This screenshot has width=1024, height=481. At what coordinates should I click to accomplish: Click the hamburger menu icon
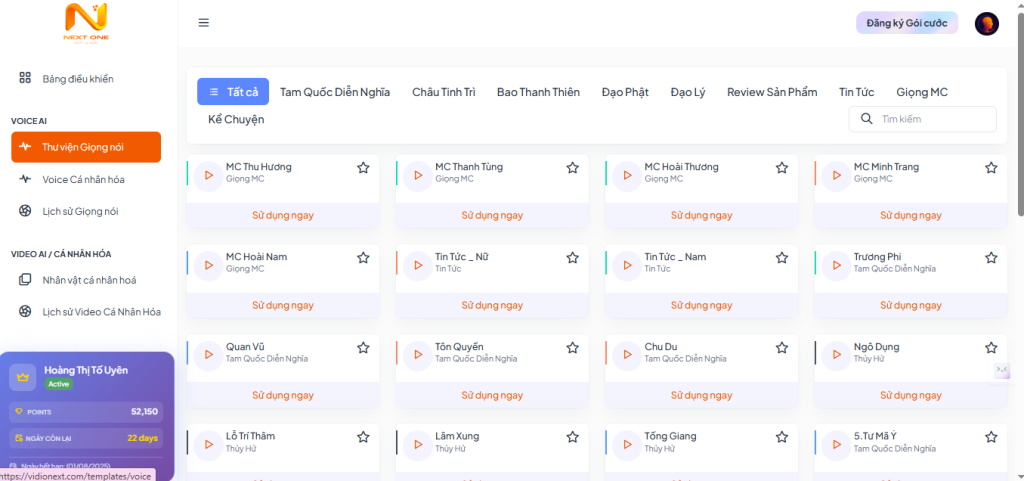204,23
